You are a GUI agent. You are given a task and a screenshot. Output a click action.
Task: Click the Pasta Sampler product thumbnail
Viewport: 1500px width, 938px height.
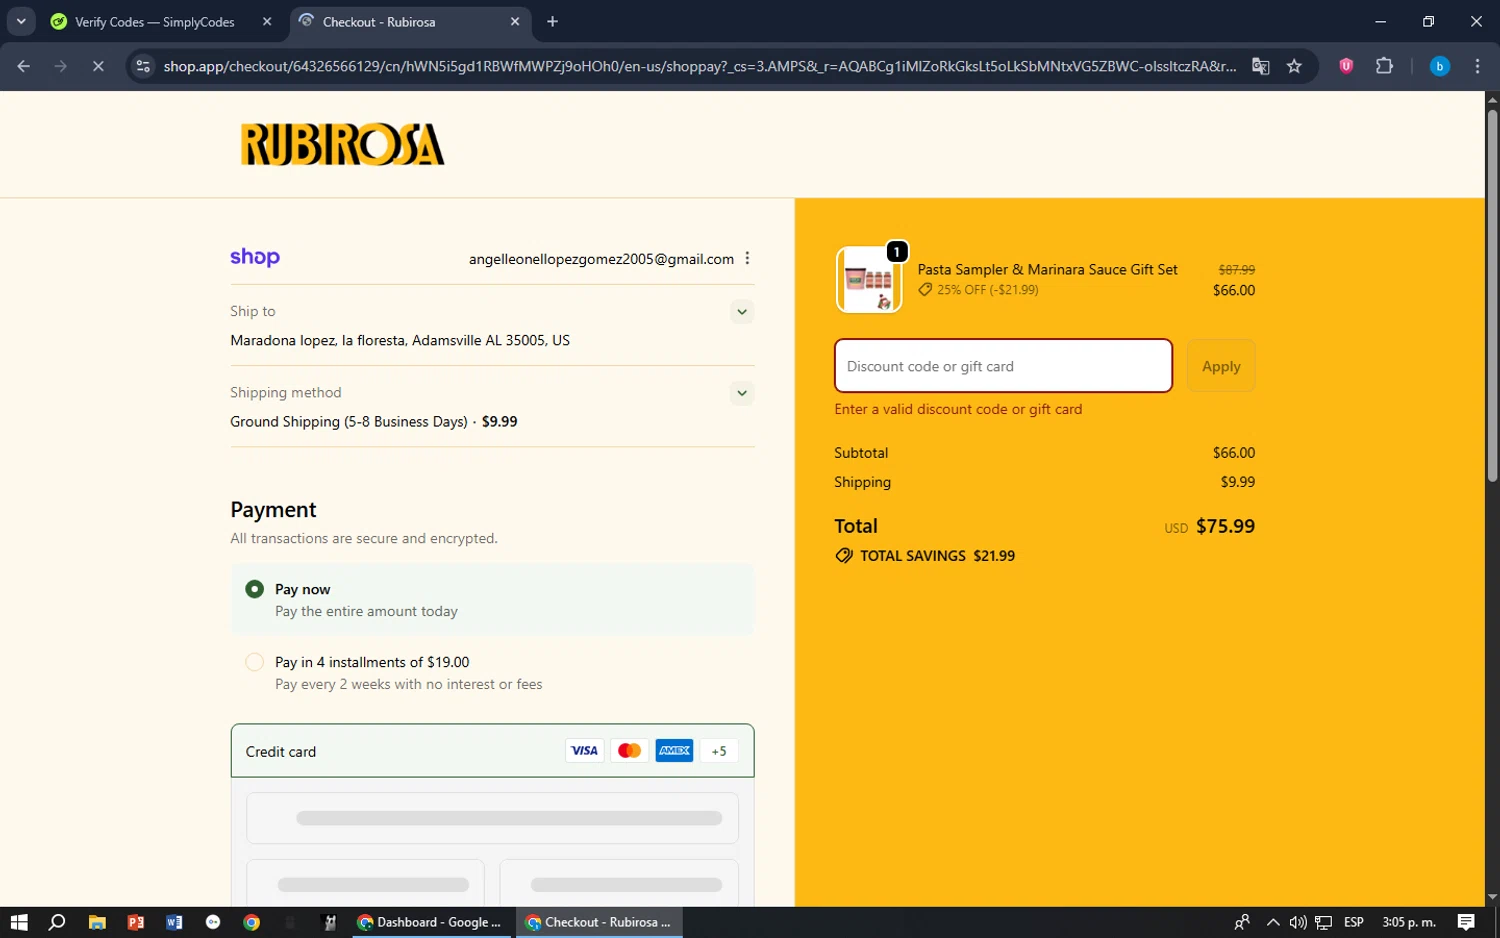click(868, 280)
